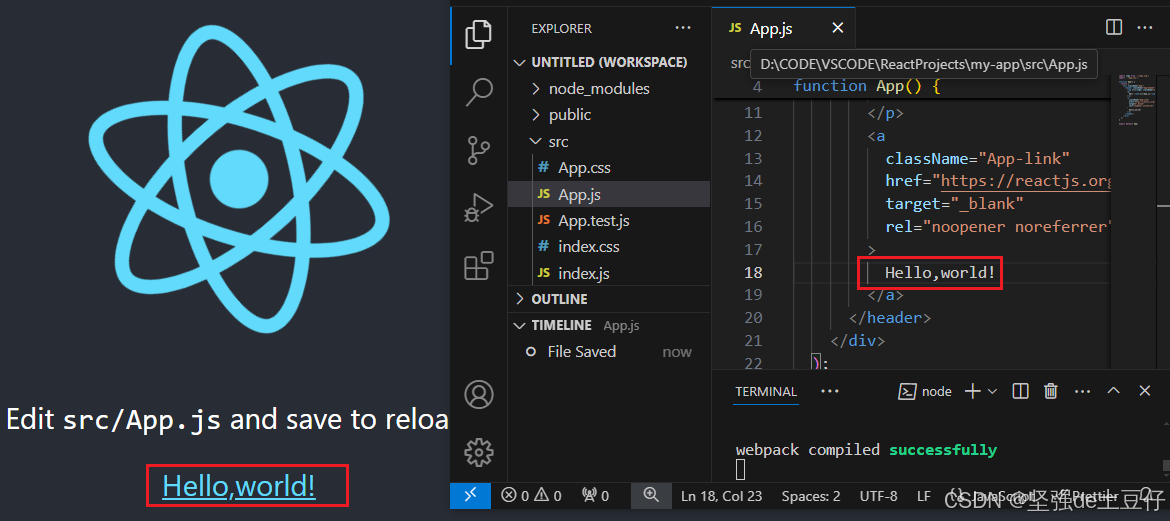This screenshot has height=521, width=1170.
Task: Click the reactjs.org href URL in code
Action: 1027,181
